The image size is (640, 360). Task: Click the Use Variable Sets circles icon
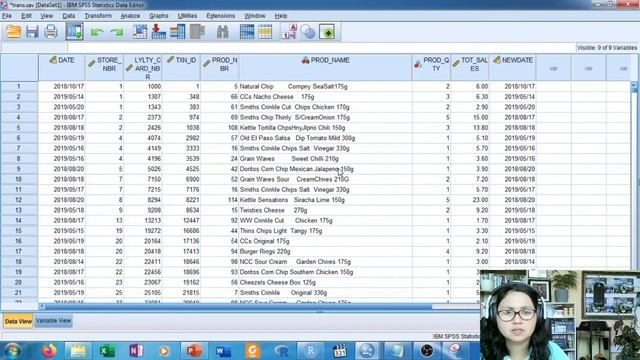point(308,31)
